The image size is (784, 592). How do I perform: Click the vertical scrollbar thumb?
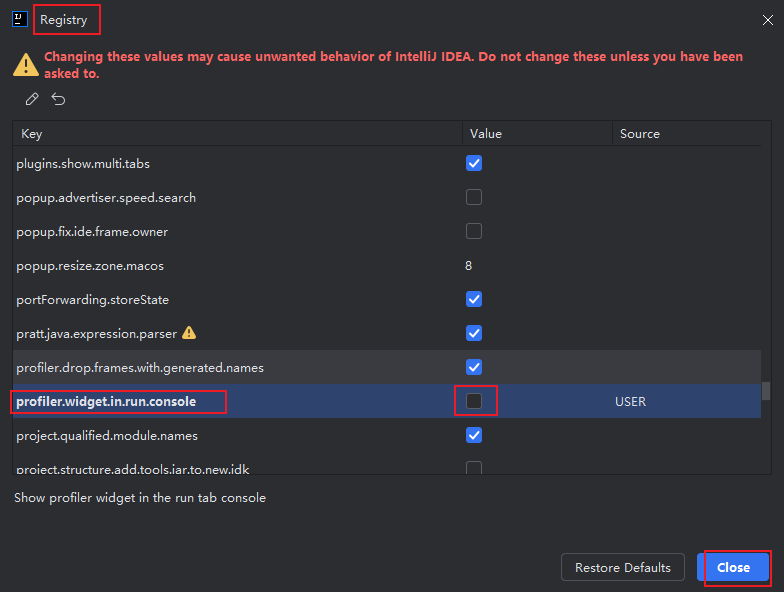coord(766,391)
